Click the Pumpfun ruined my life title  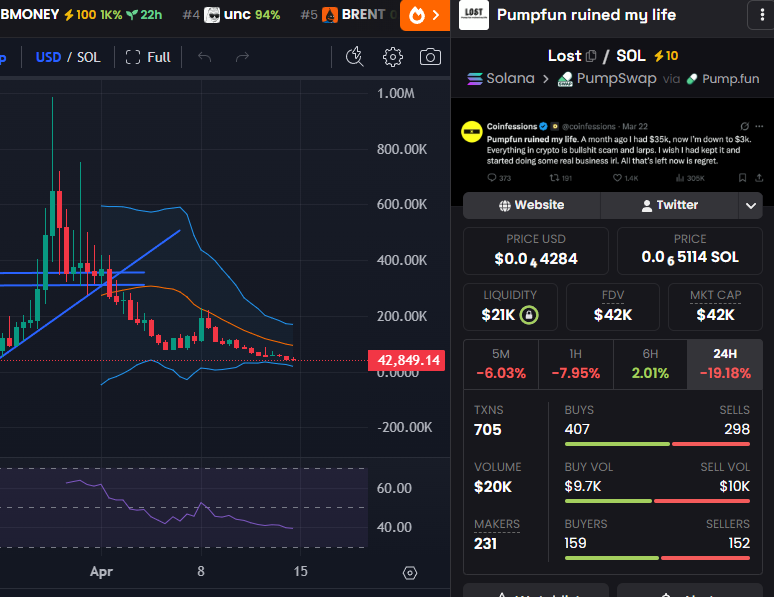(x=586, y=15)
